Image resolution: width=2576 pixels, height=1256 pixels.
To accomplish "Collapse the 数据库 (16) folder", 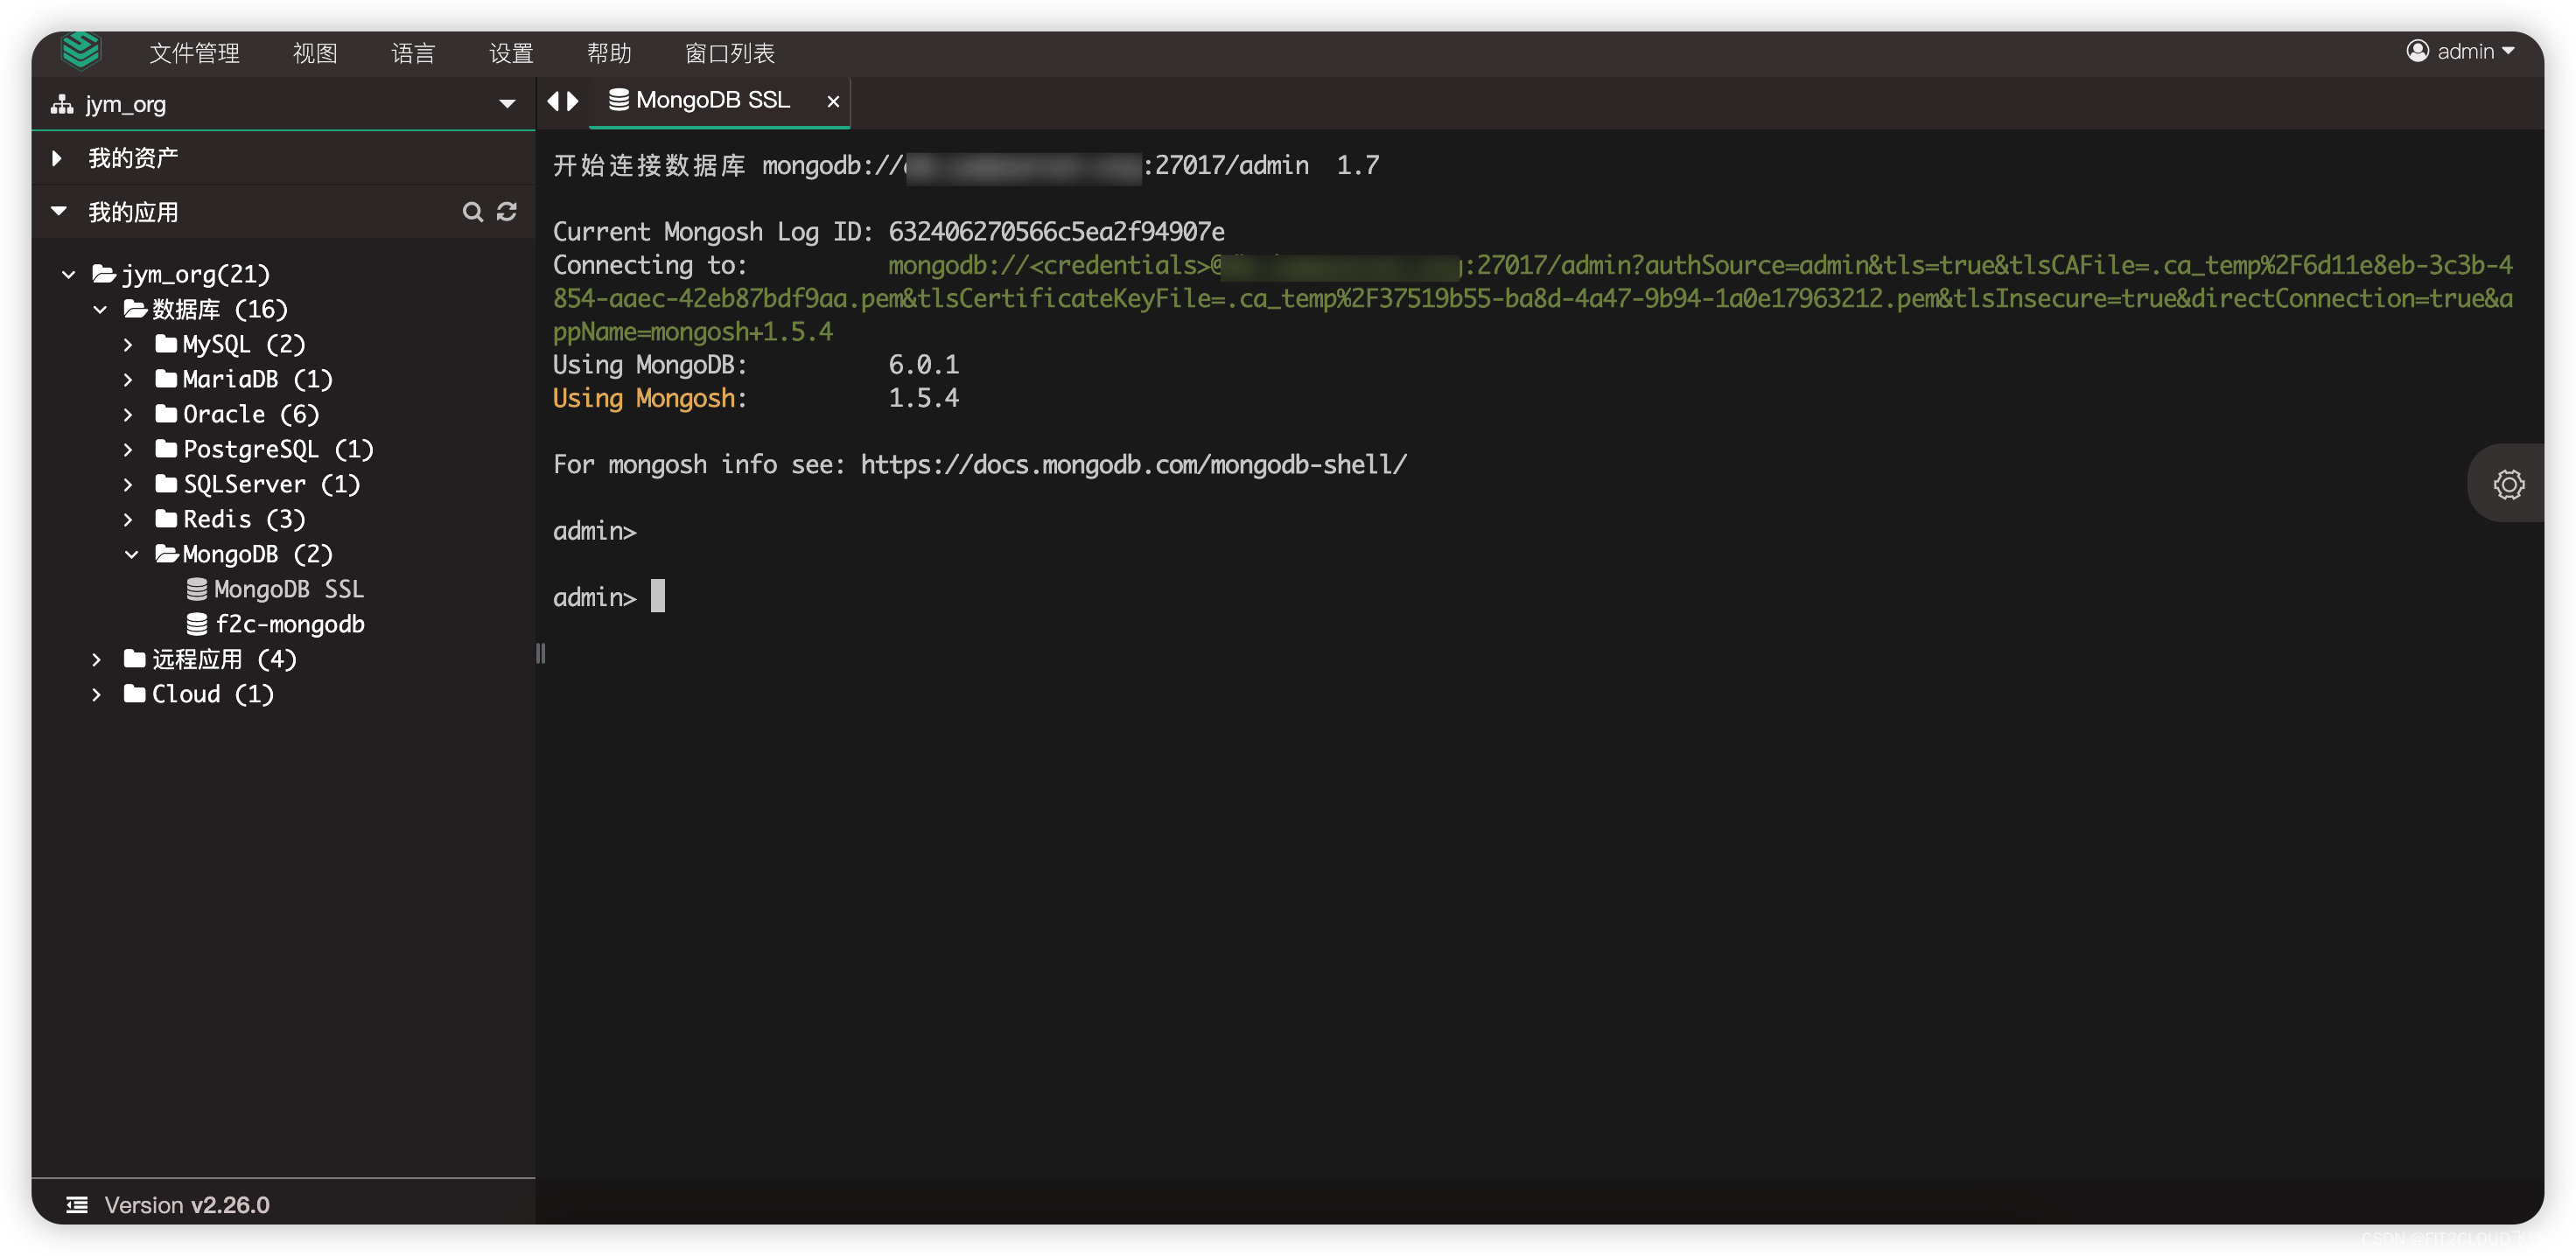I will 100,309.
